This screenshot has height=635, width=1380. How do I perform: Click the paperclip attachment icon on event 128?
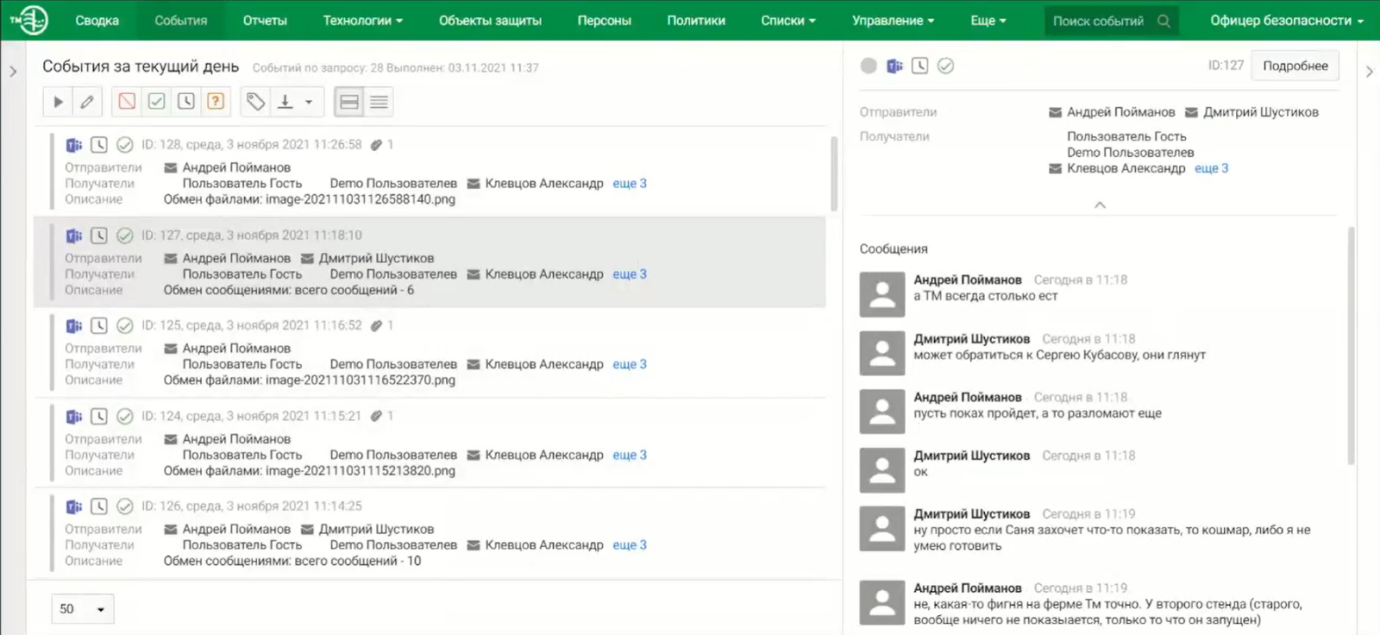(377, 145)
